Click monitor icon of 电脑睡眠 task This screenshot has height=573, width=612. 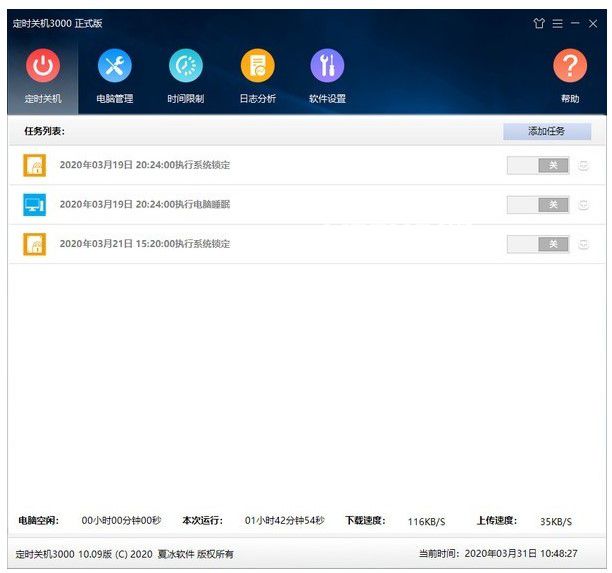(34, 205)
